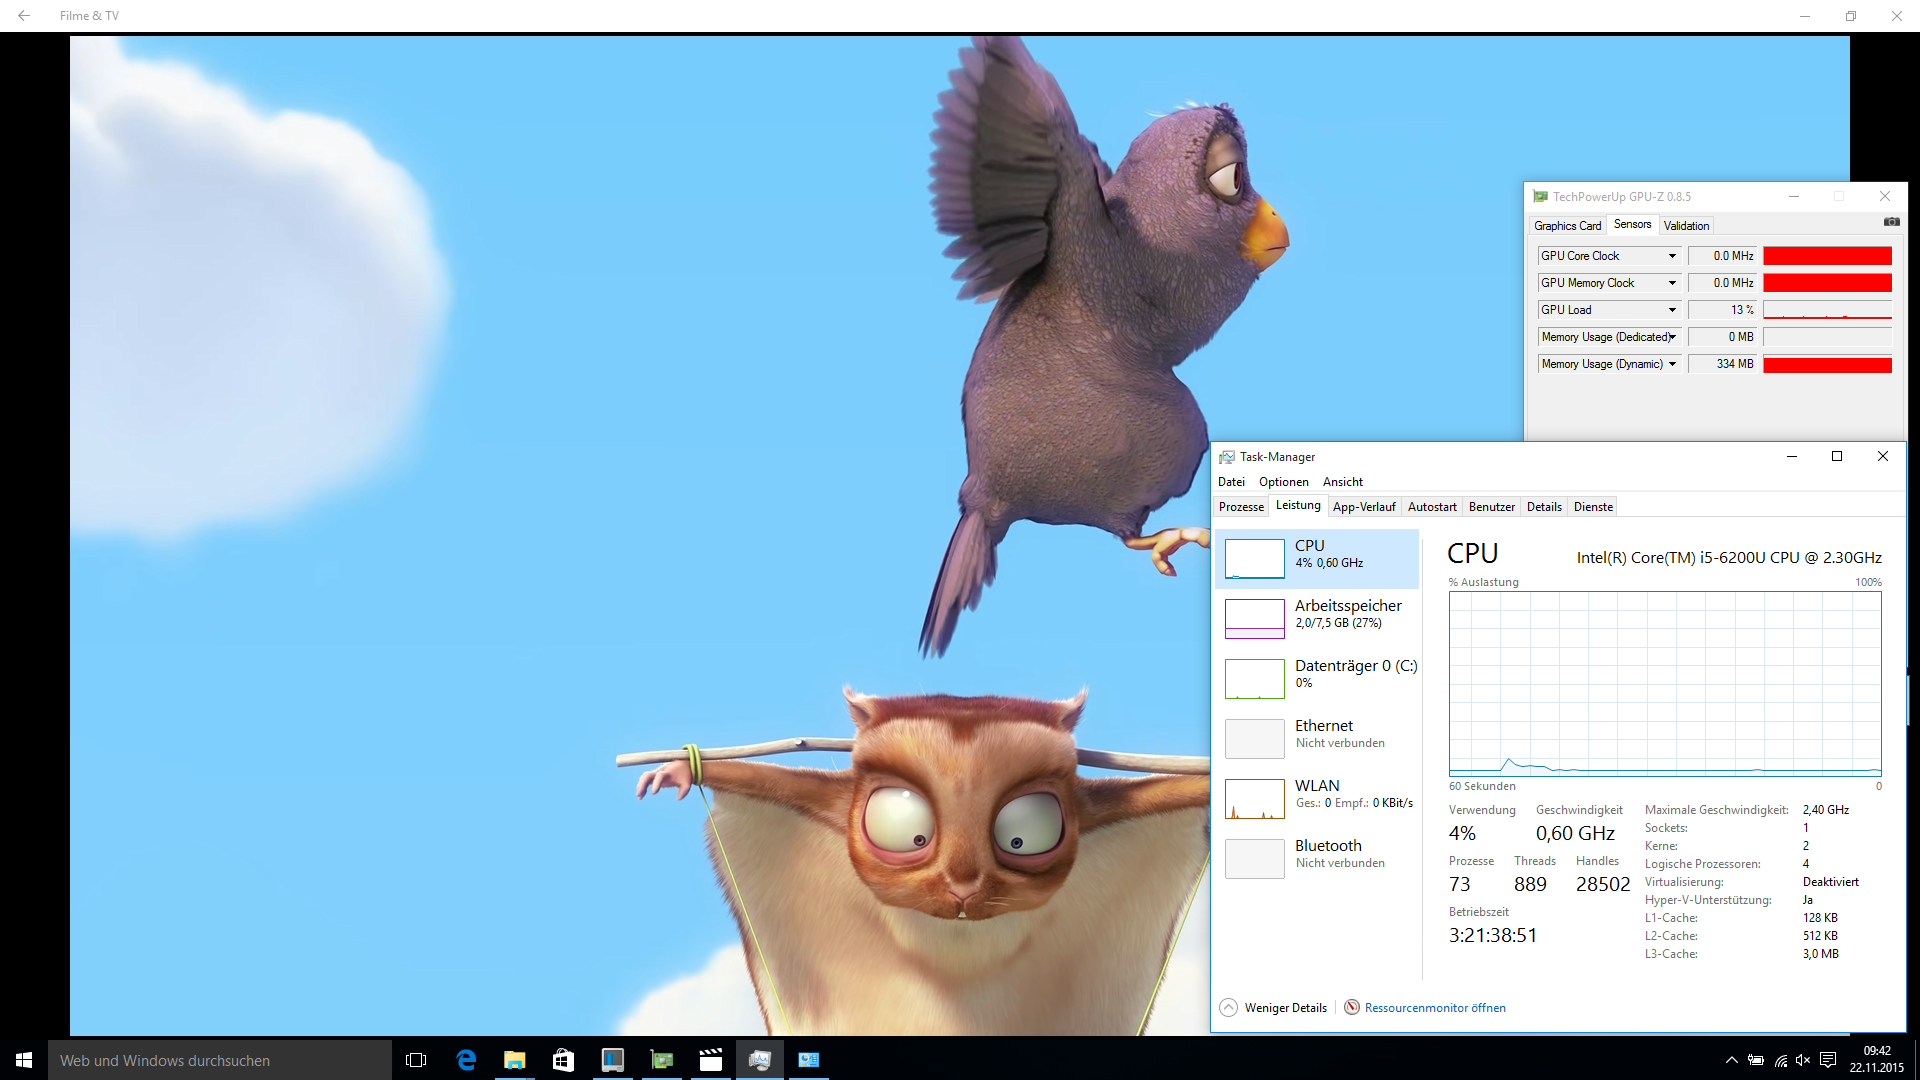The width and height of the screenshot is (1920, 1080).
Task: Click the Task-Manager taskbar icon
Action: (x=759, y=1060)
